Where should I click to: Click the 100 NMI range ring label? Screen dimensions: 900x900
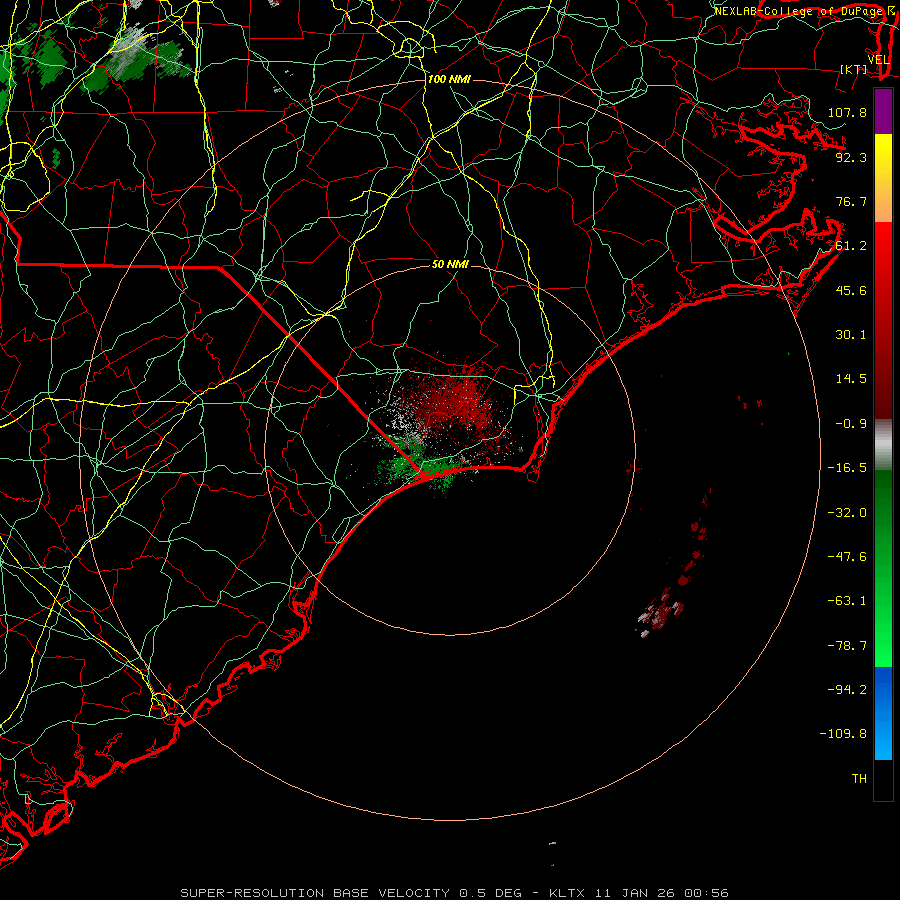449,79
